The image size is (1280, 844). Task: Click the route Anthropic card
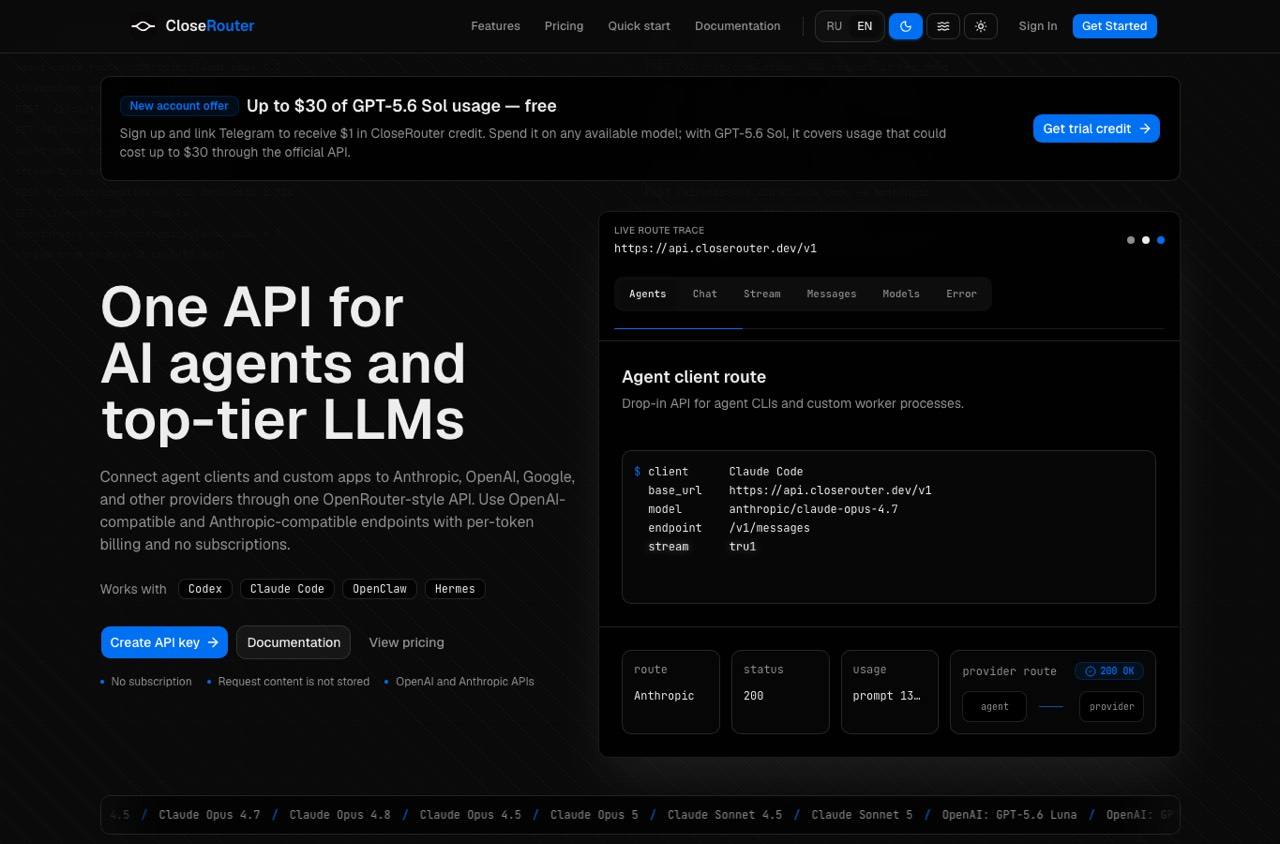(670, 692)
